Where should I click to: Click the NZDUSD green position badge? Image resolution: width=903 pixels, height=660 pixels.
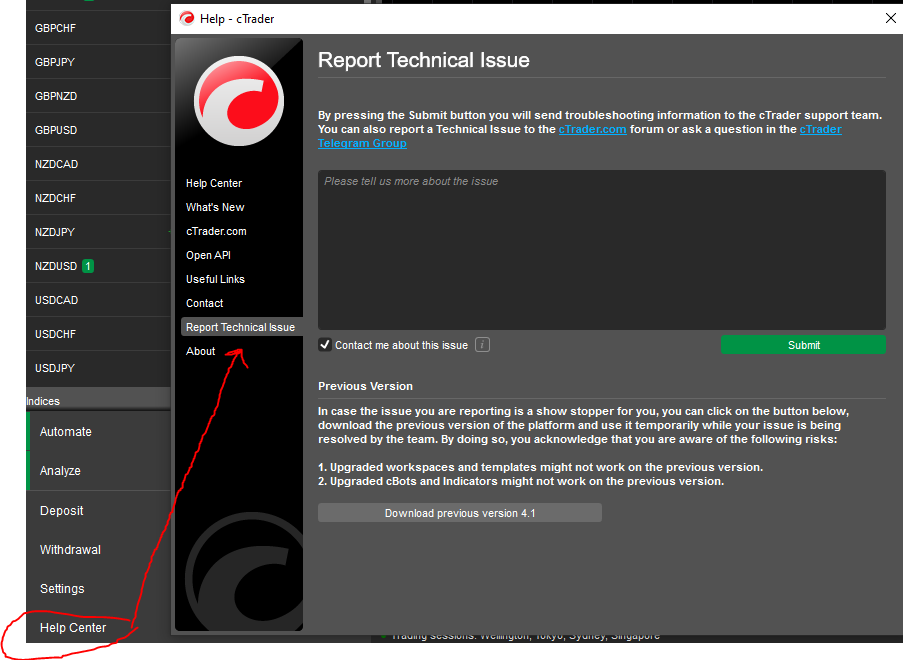tap(88, 266)
